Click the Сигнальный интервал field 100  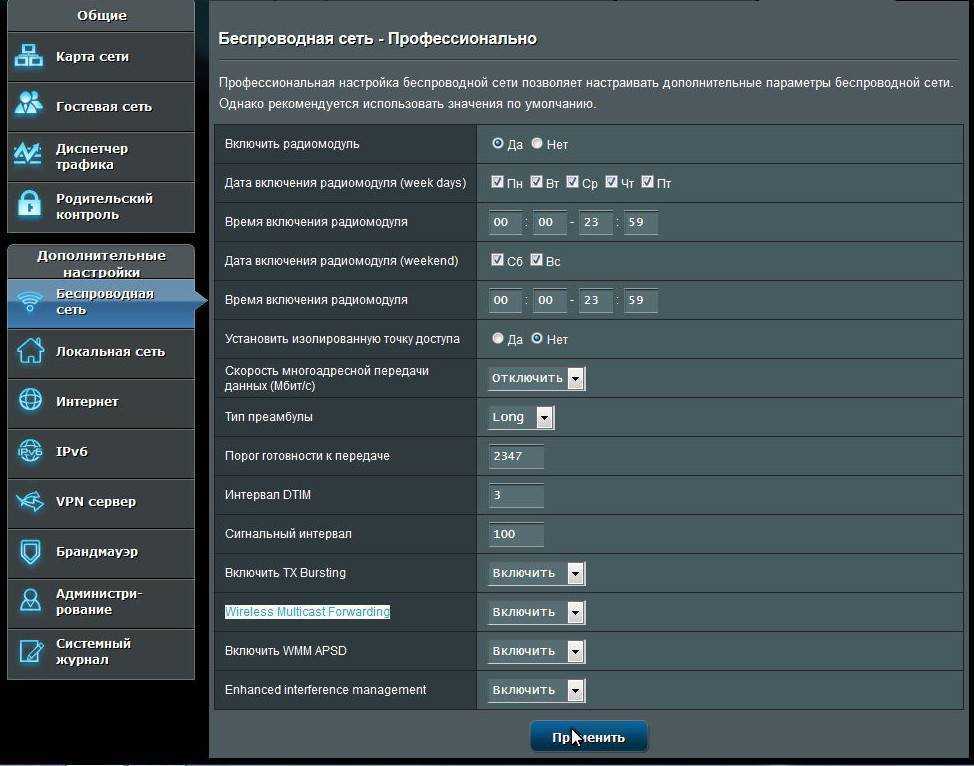(516, 534)
